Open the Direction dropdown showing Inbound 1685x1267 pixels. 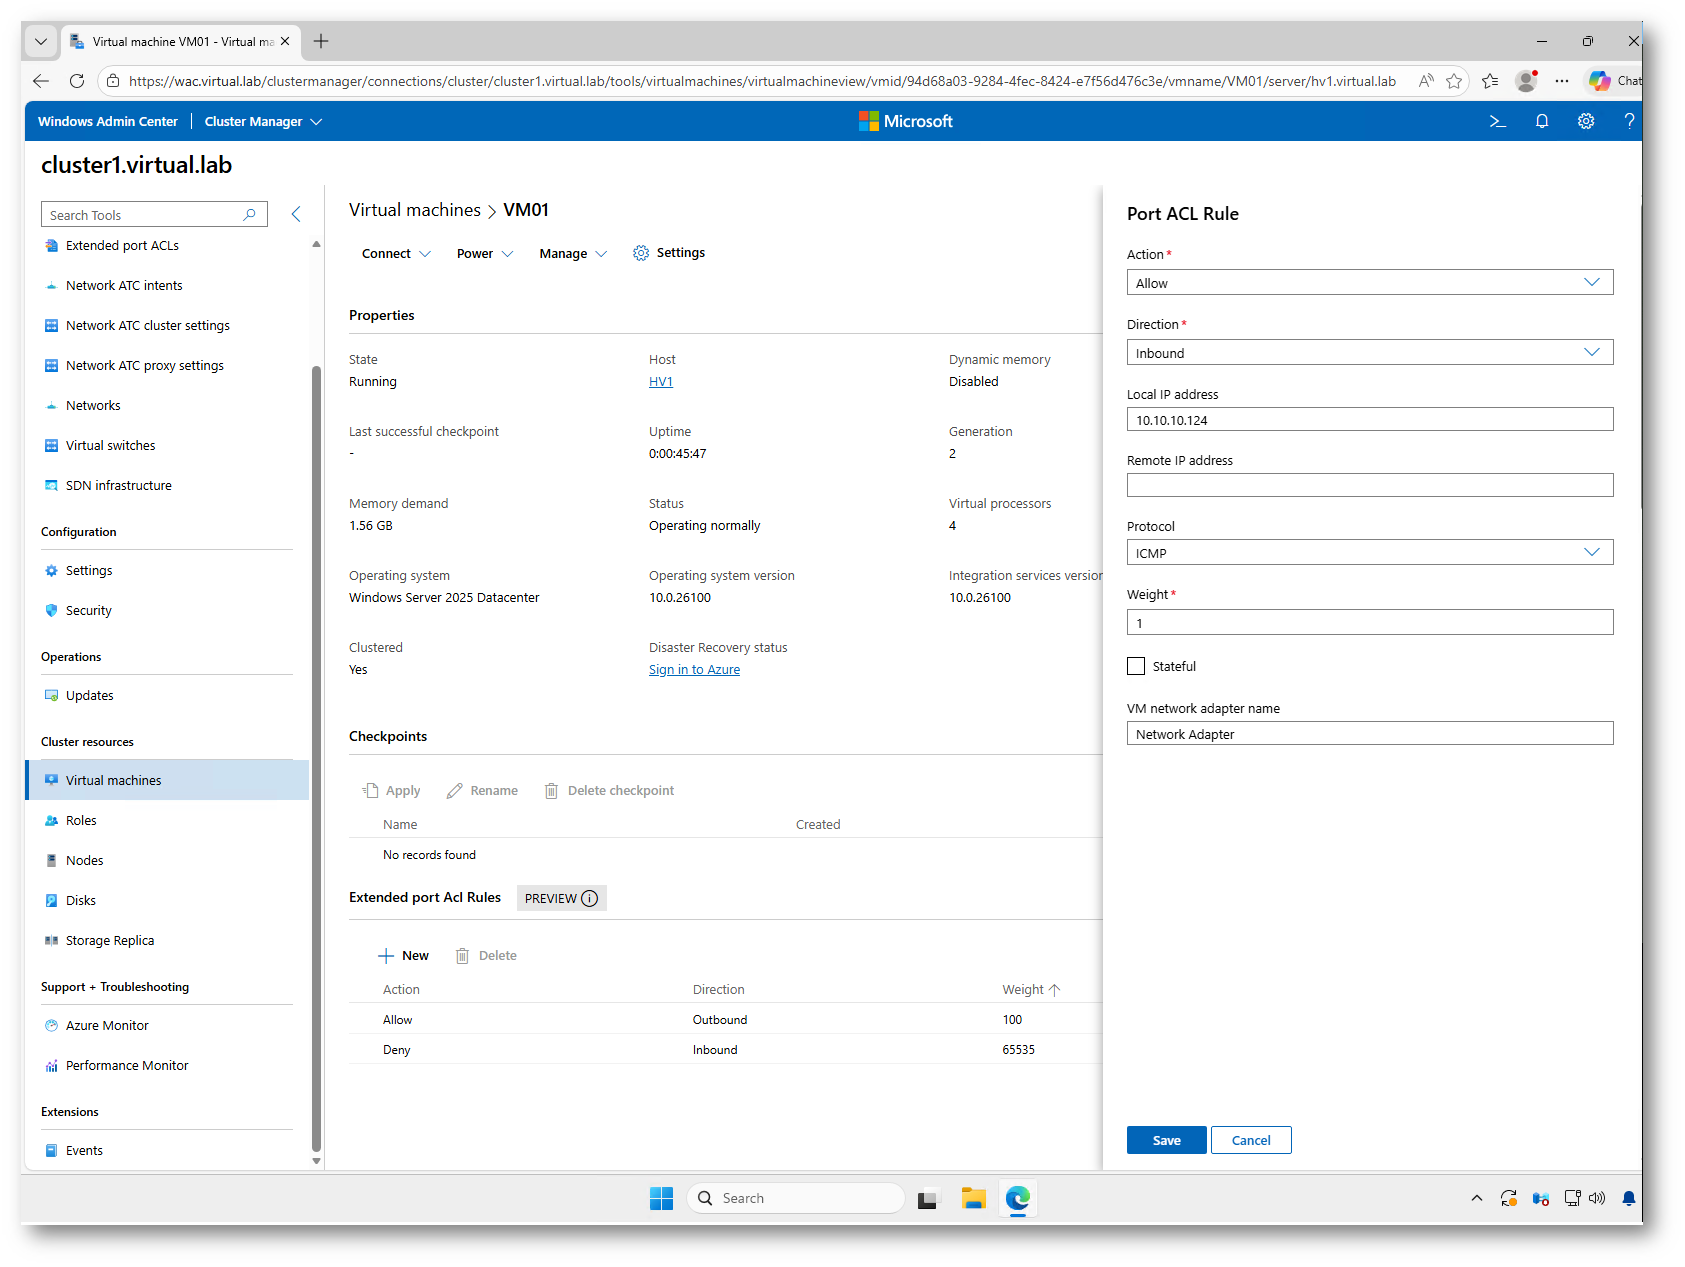click(x=1369, y=353)
